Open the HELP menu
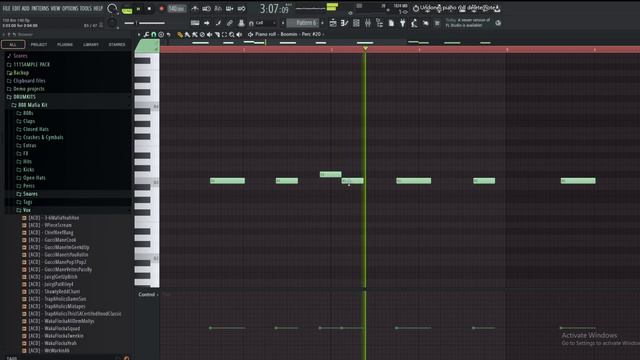Viewport: 640px width, 360px height. pos(98,8)
